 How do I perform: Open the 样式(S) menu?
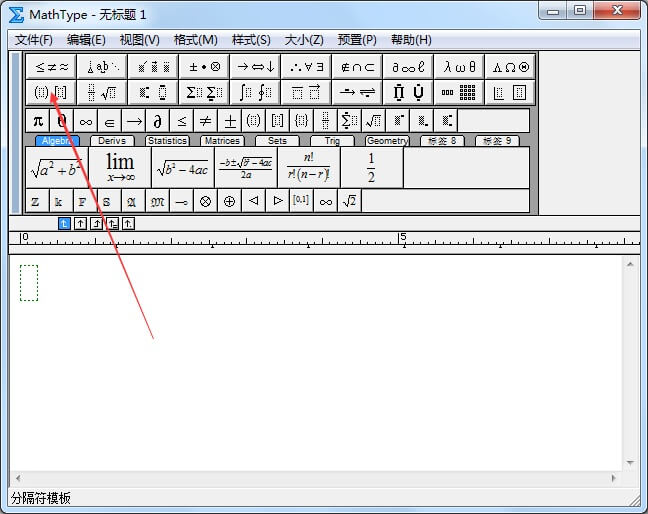pyautogui.click(x=251, y=40)
